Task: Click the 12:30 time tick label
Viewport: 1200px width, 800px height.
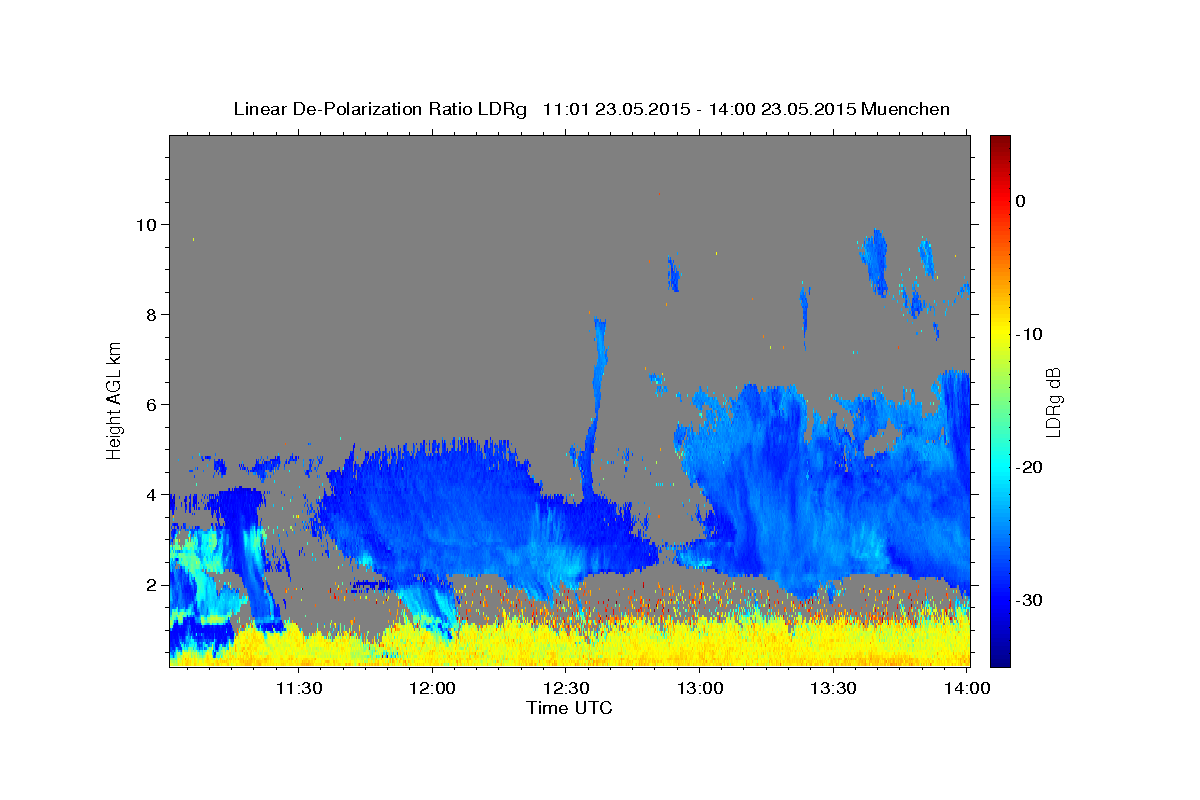Action: 566,688
